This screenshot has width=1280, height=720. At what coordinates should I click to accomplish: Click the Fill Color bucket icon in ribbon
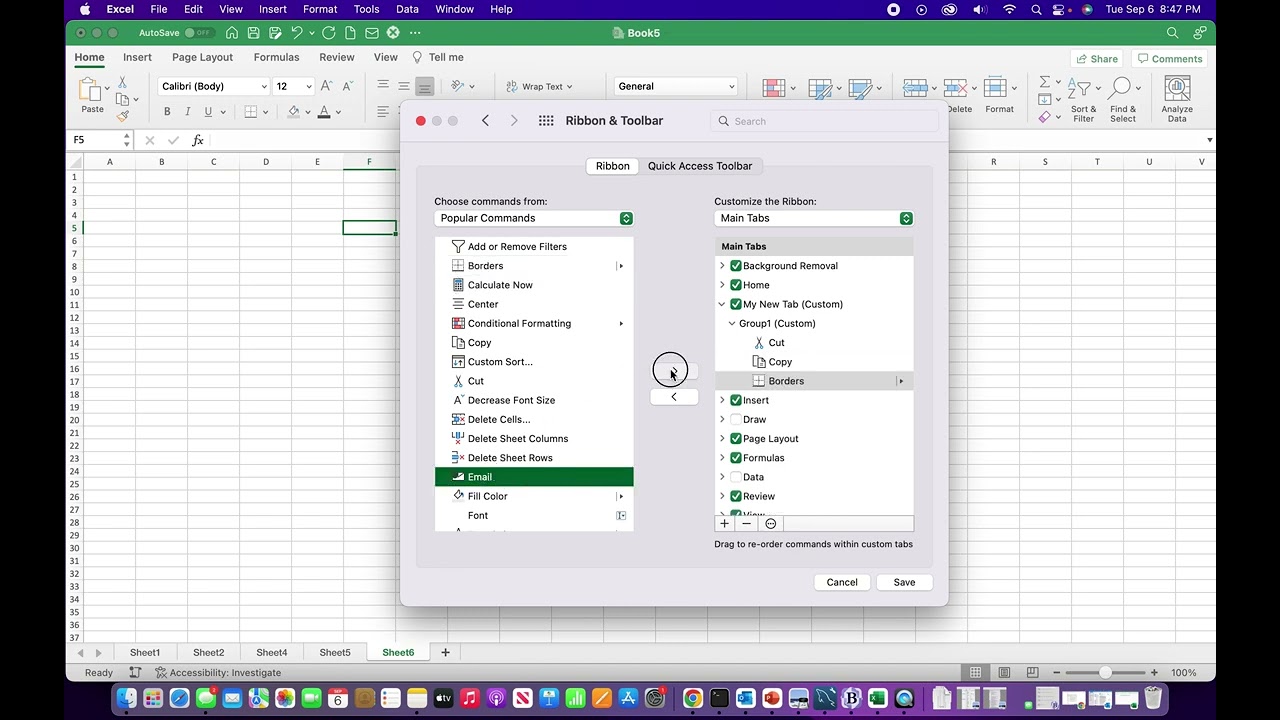[x=294, y=111]
